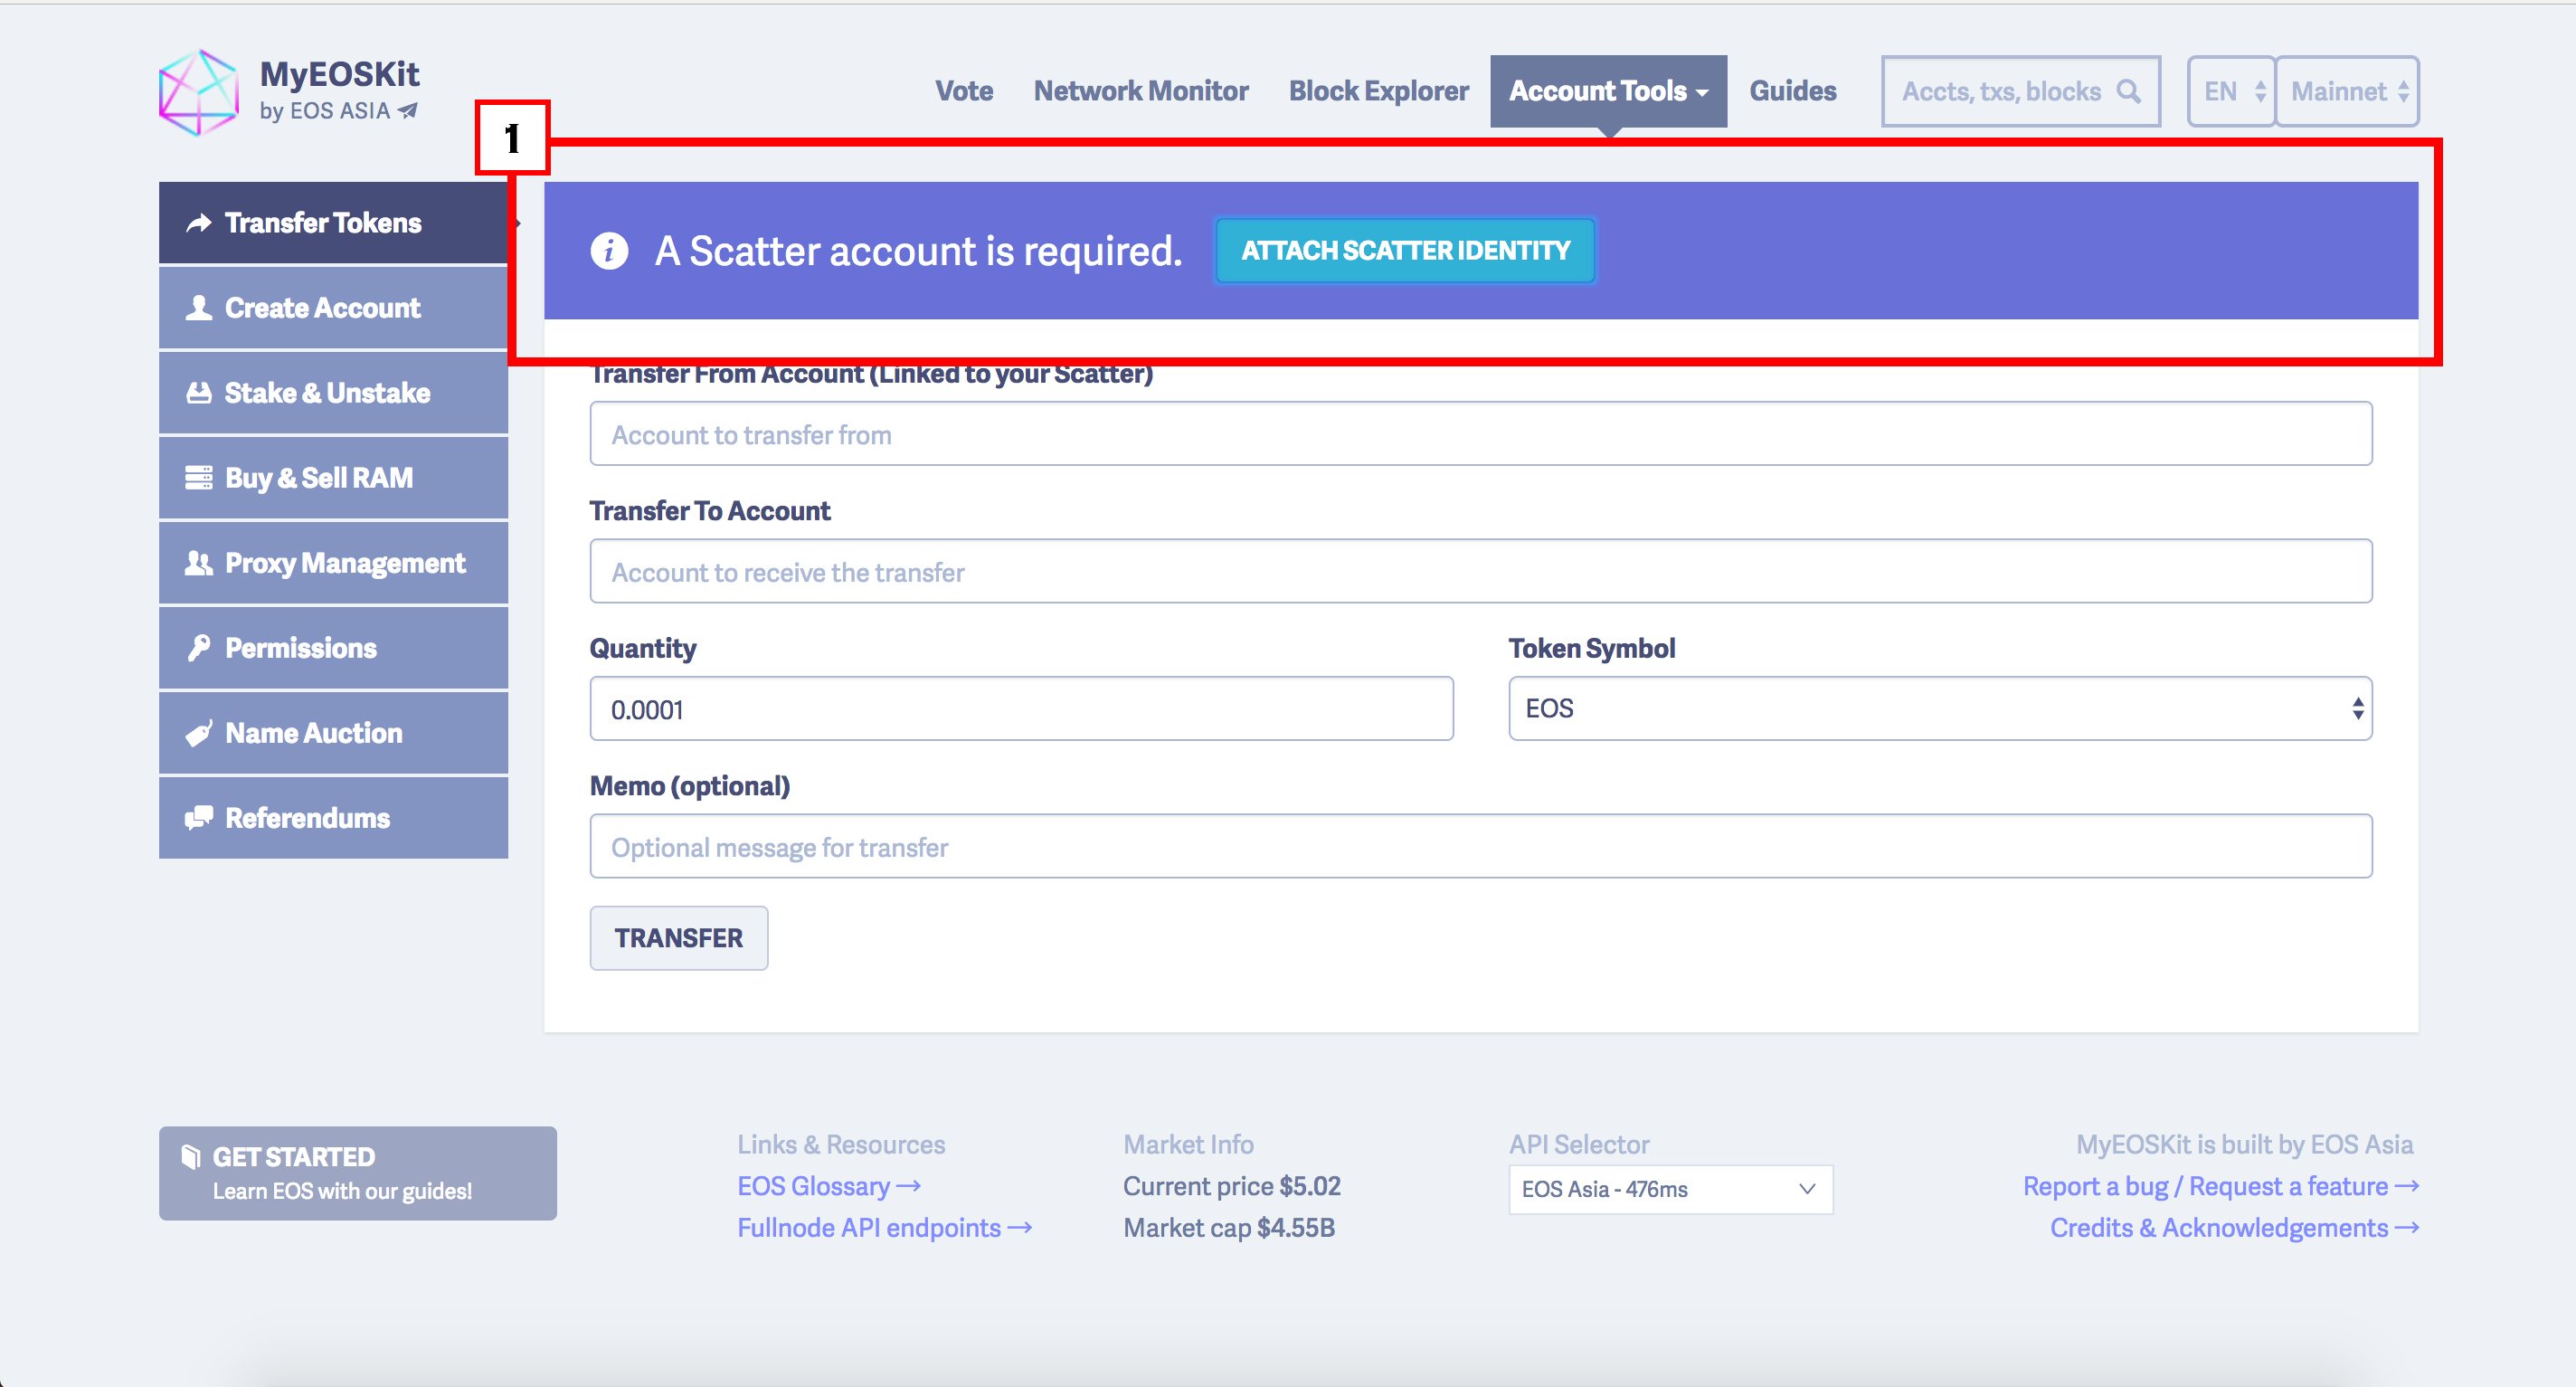This screenshot has width=2576, height=1387.
Task: Open the Mainnet network selector
Action: [2347, 91]
